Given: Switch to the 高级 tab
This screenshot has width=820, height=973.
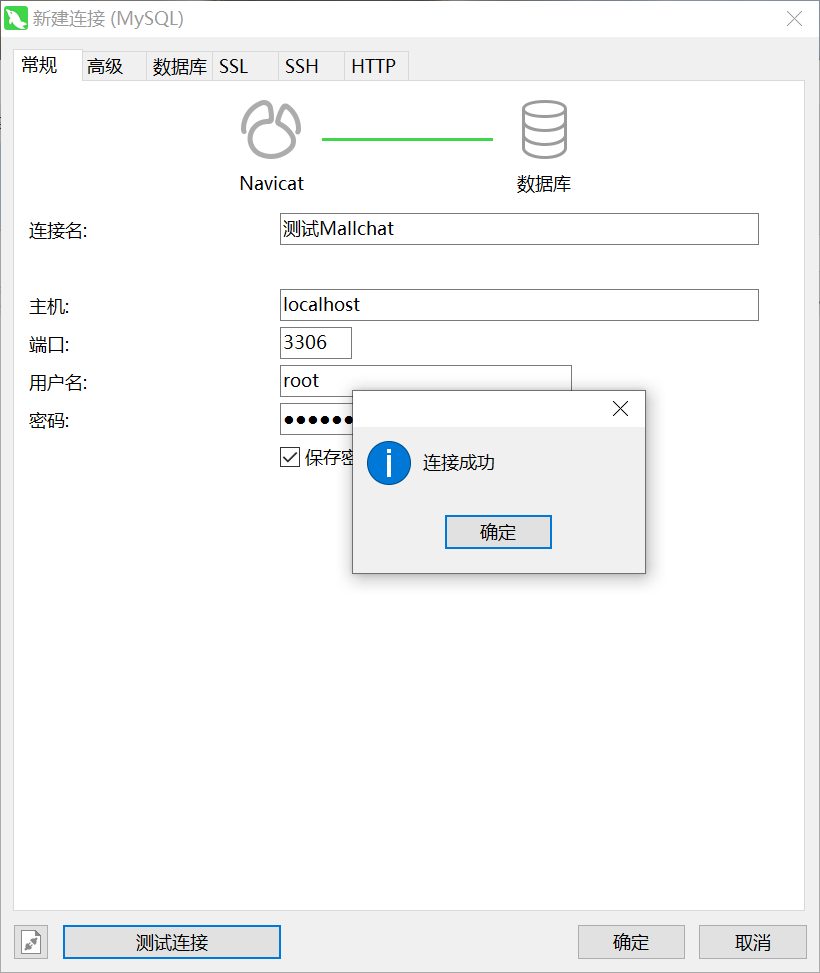Looking at the screenshot, I should point(112,66).
